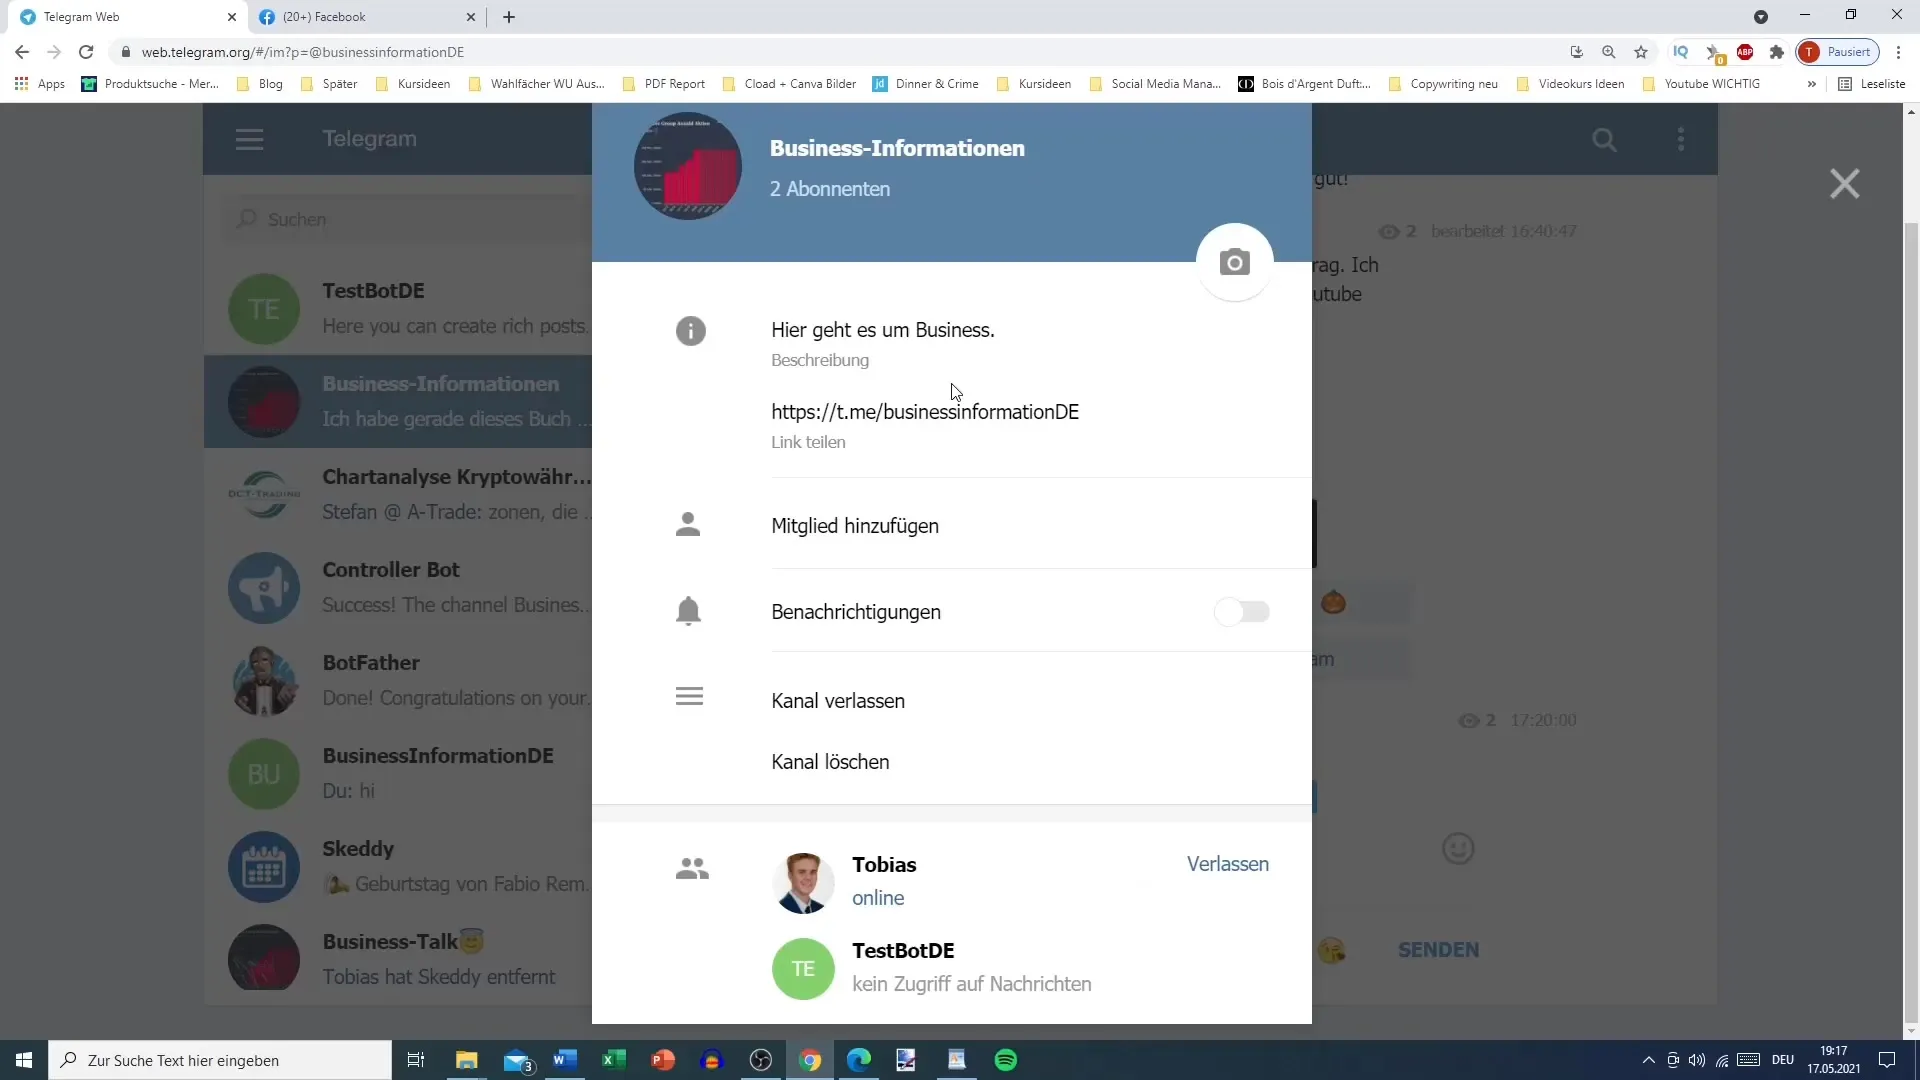This screenshot has width=1920, height=1080.
Task: Open Business-Talk chat
Action: (398, 960)
